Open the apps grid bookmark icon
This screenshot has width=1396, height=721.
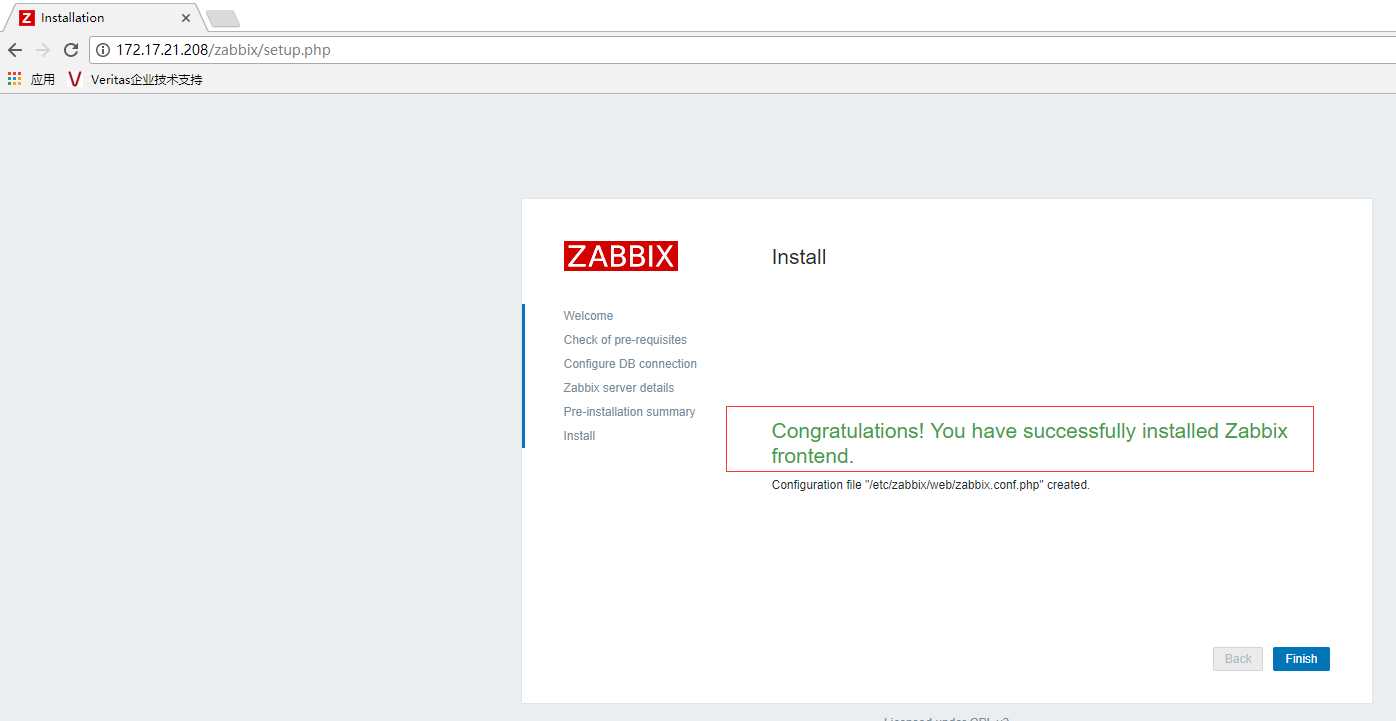[14, 79]
